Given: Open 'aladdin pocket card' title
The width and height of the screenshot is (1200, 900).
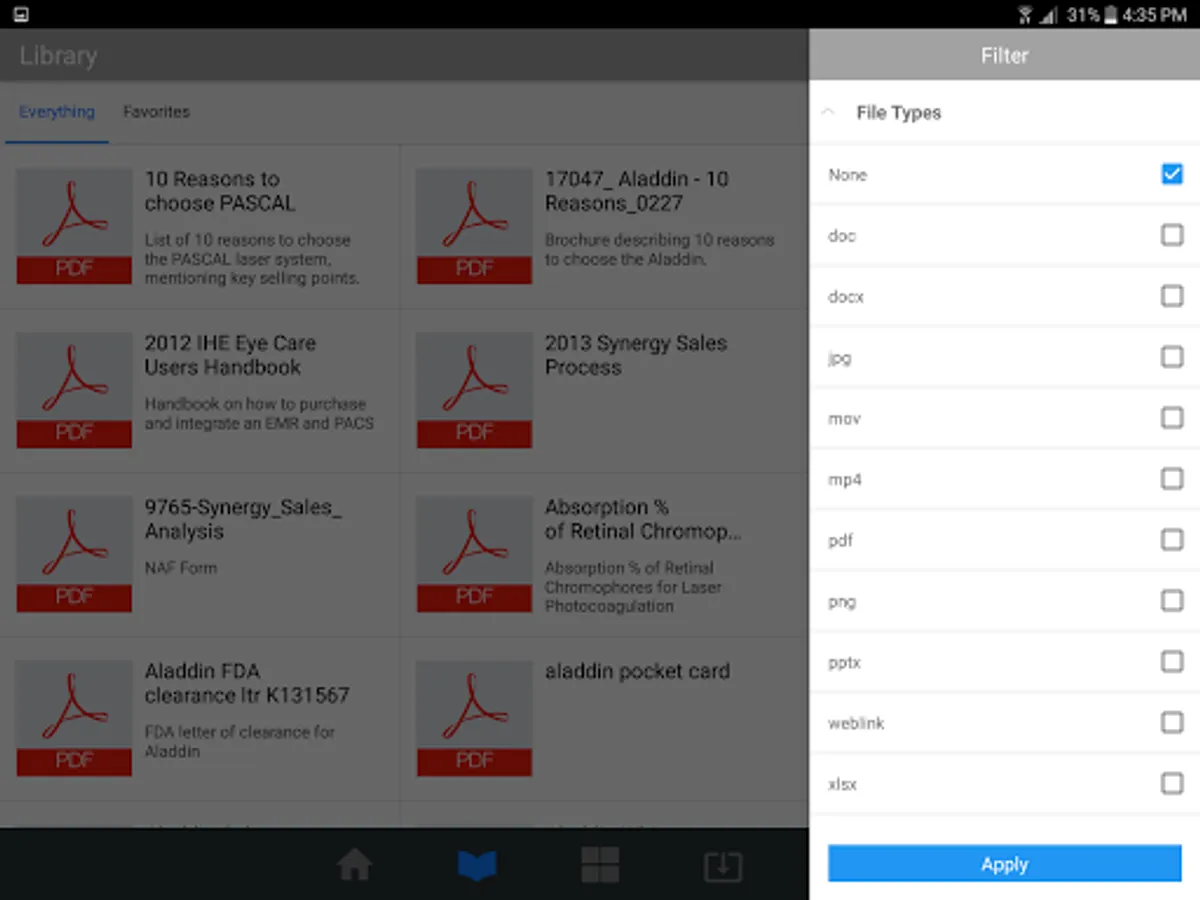Looking at the screenshot, I should [x=637, y=671].
